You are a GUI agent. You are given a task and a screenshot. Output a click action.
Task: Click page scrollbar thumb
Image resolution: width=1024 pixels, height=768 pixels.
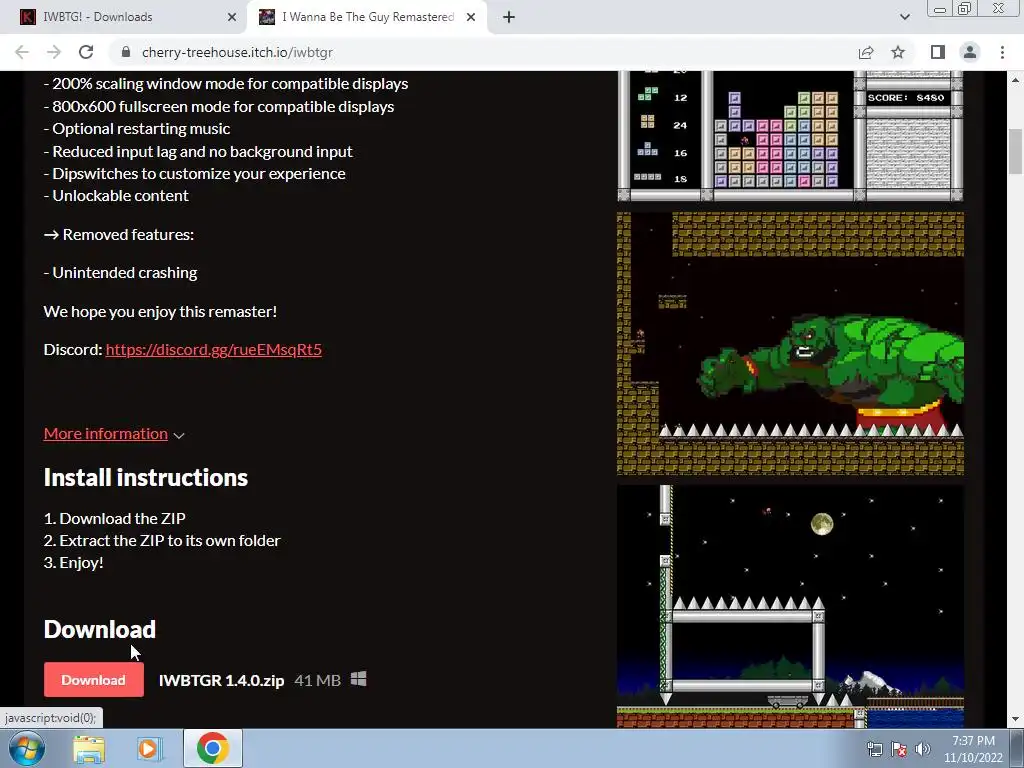coord(1015,152)
